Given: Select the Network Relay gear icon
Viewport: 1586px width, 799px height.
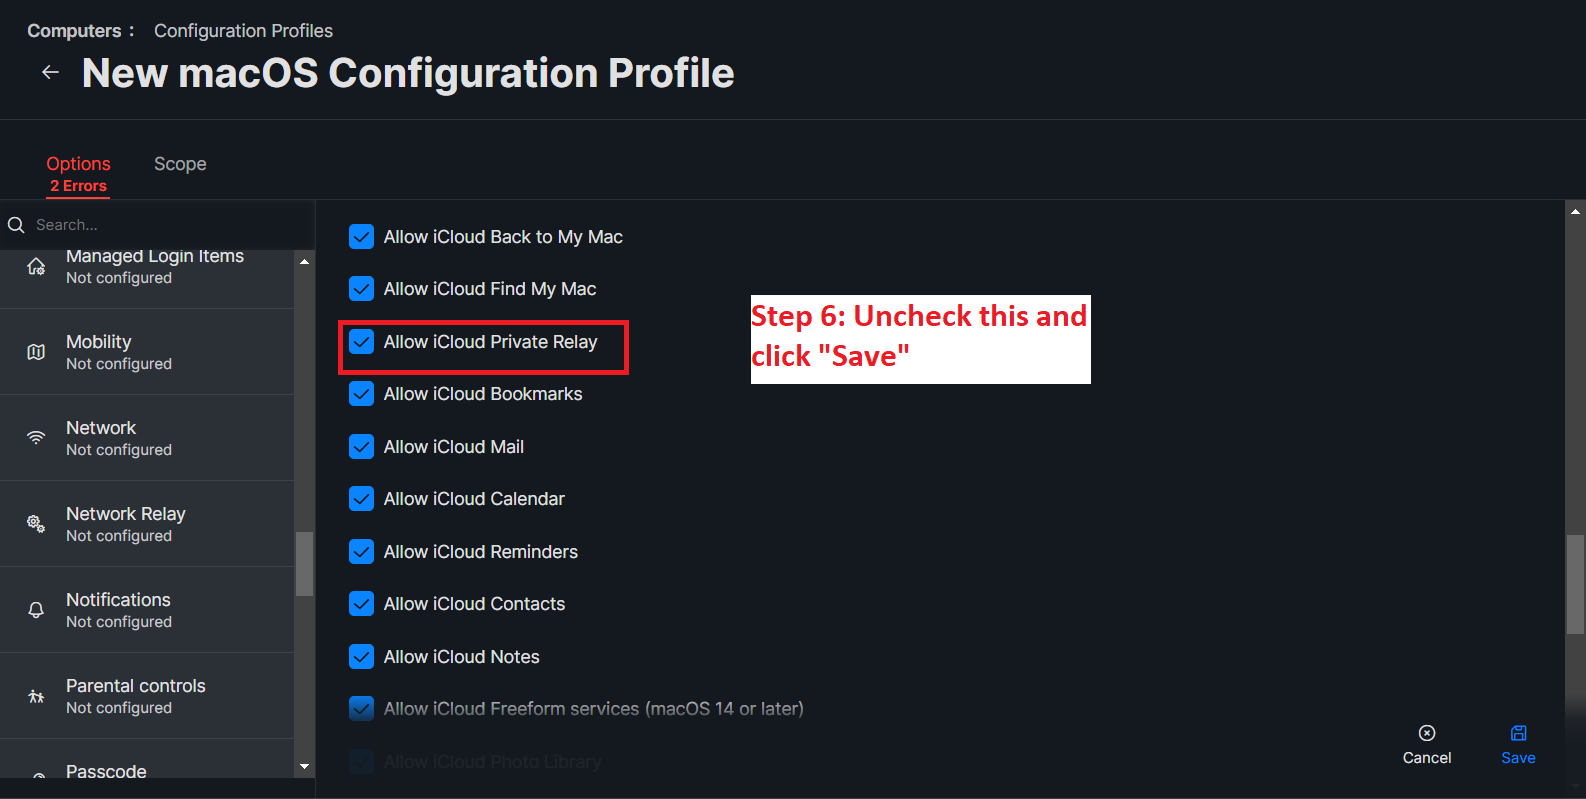Looking at the screenshot, I should (36, 524).
